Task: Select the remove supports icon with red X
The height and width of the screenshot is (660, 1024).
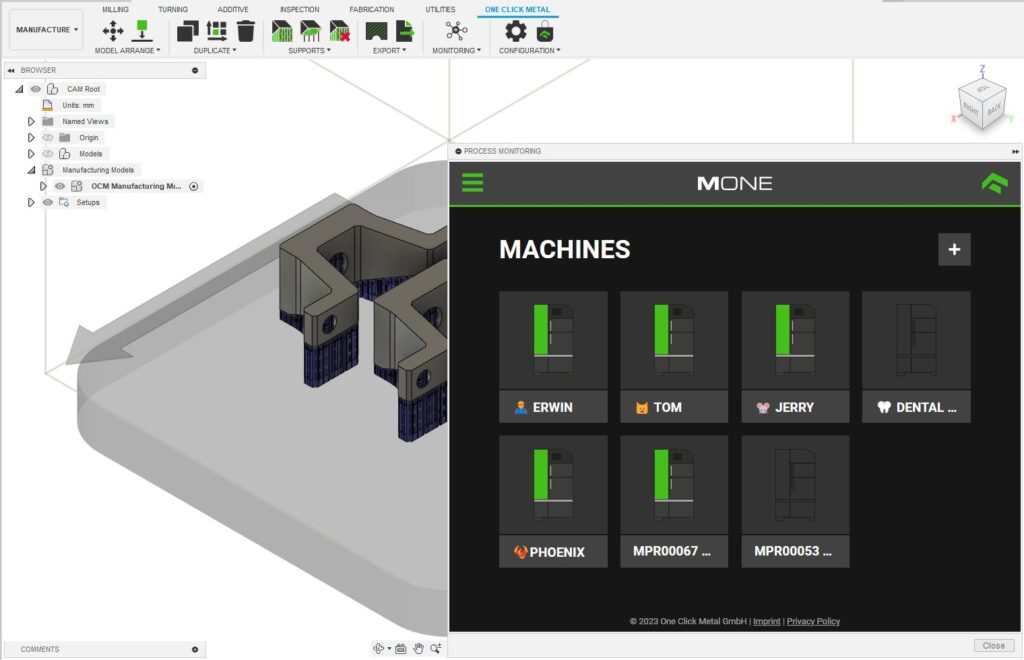Action: (x=338, y=30)
